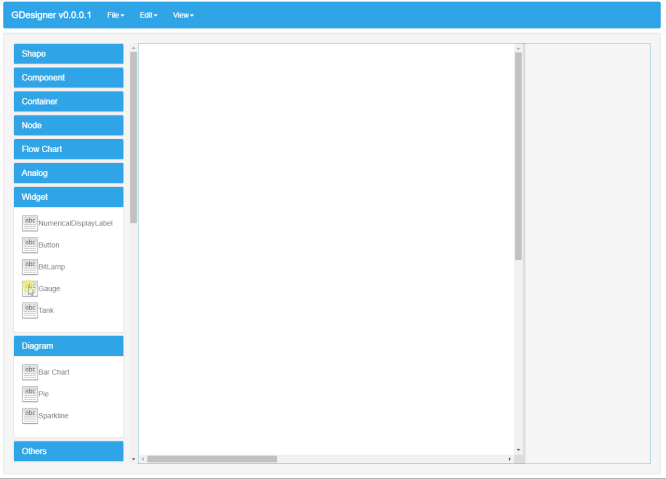This screenshot has height=479, width=666.
Task: Expand the Flow Chart section
Action: click(68, 149)
